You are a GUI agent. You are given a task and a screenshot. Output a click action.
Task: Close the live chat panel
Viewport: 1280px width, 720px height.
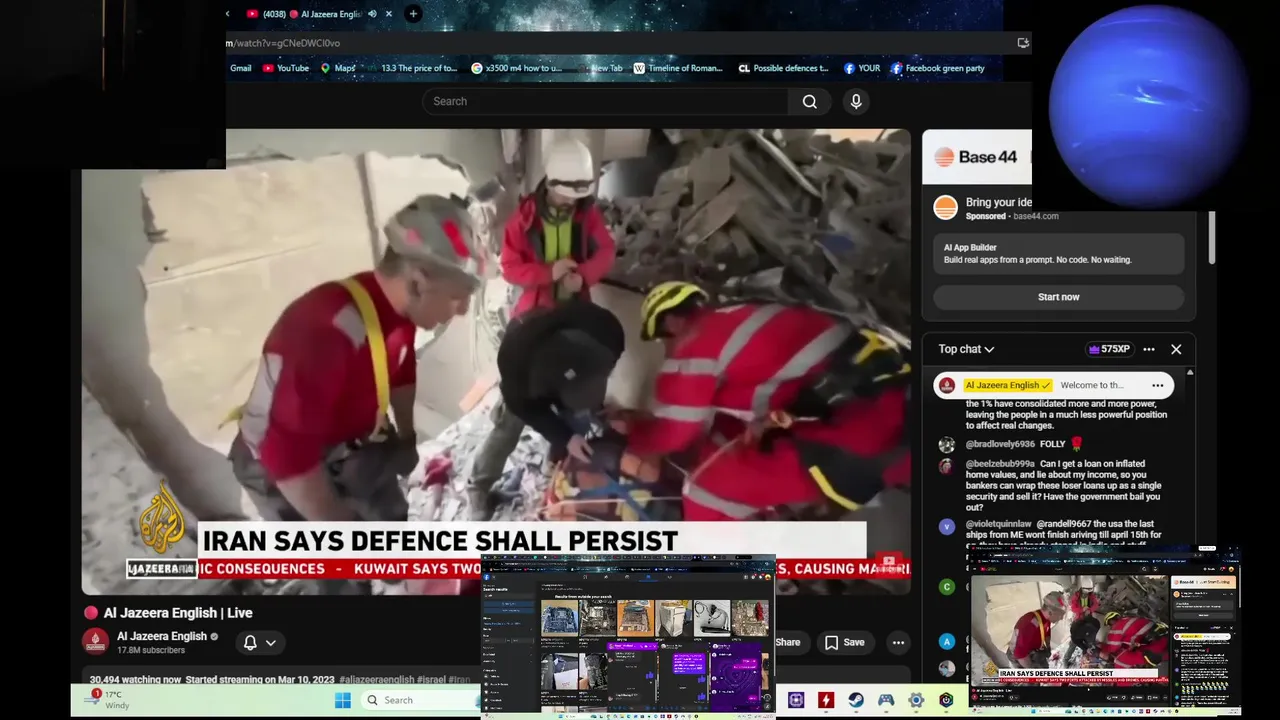[x=1176, y=349]
